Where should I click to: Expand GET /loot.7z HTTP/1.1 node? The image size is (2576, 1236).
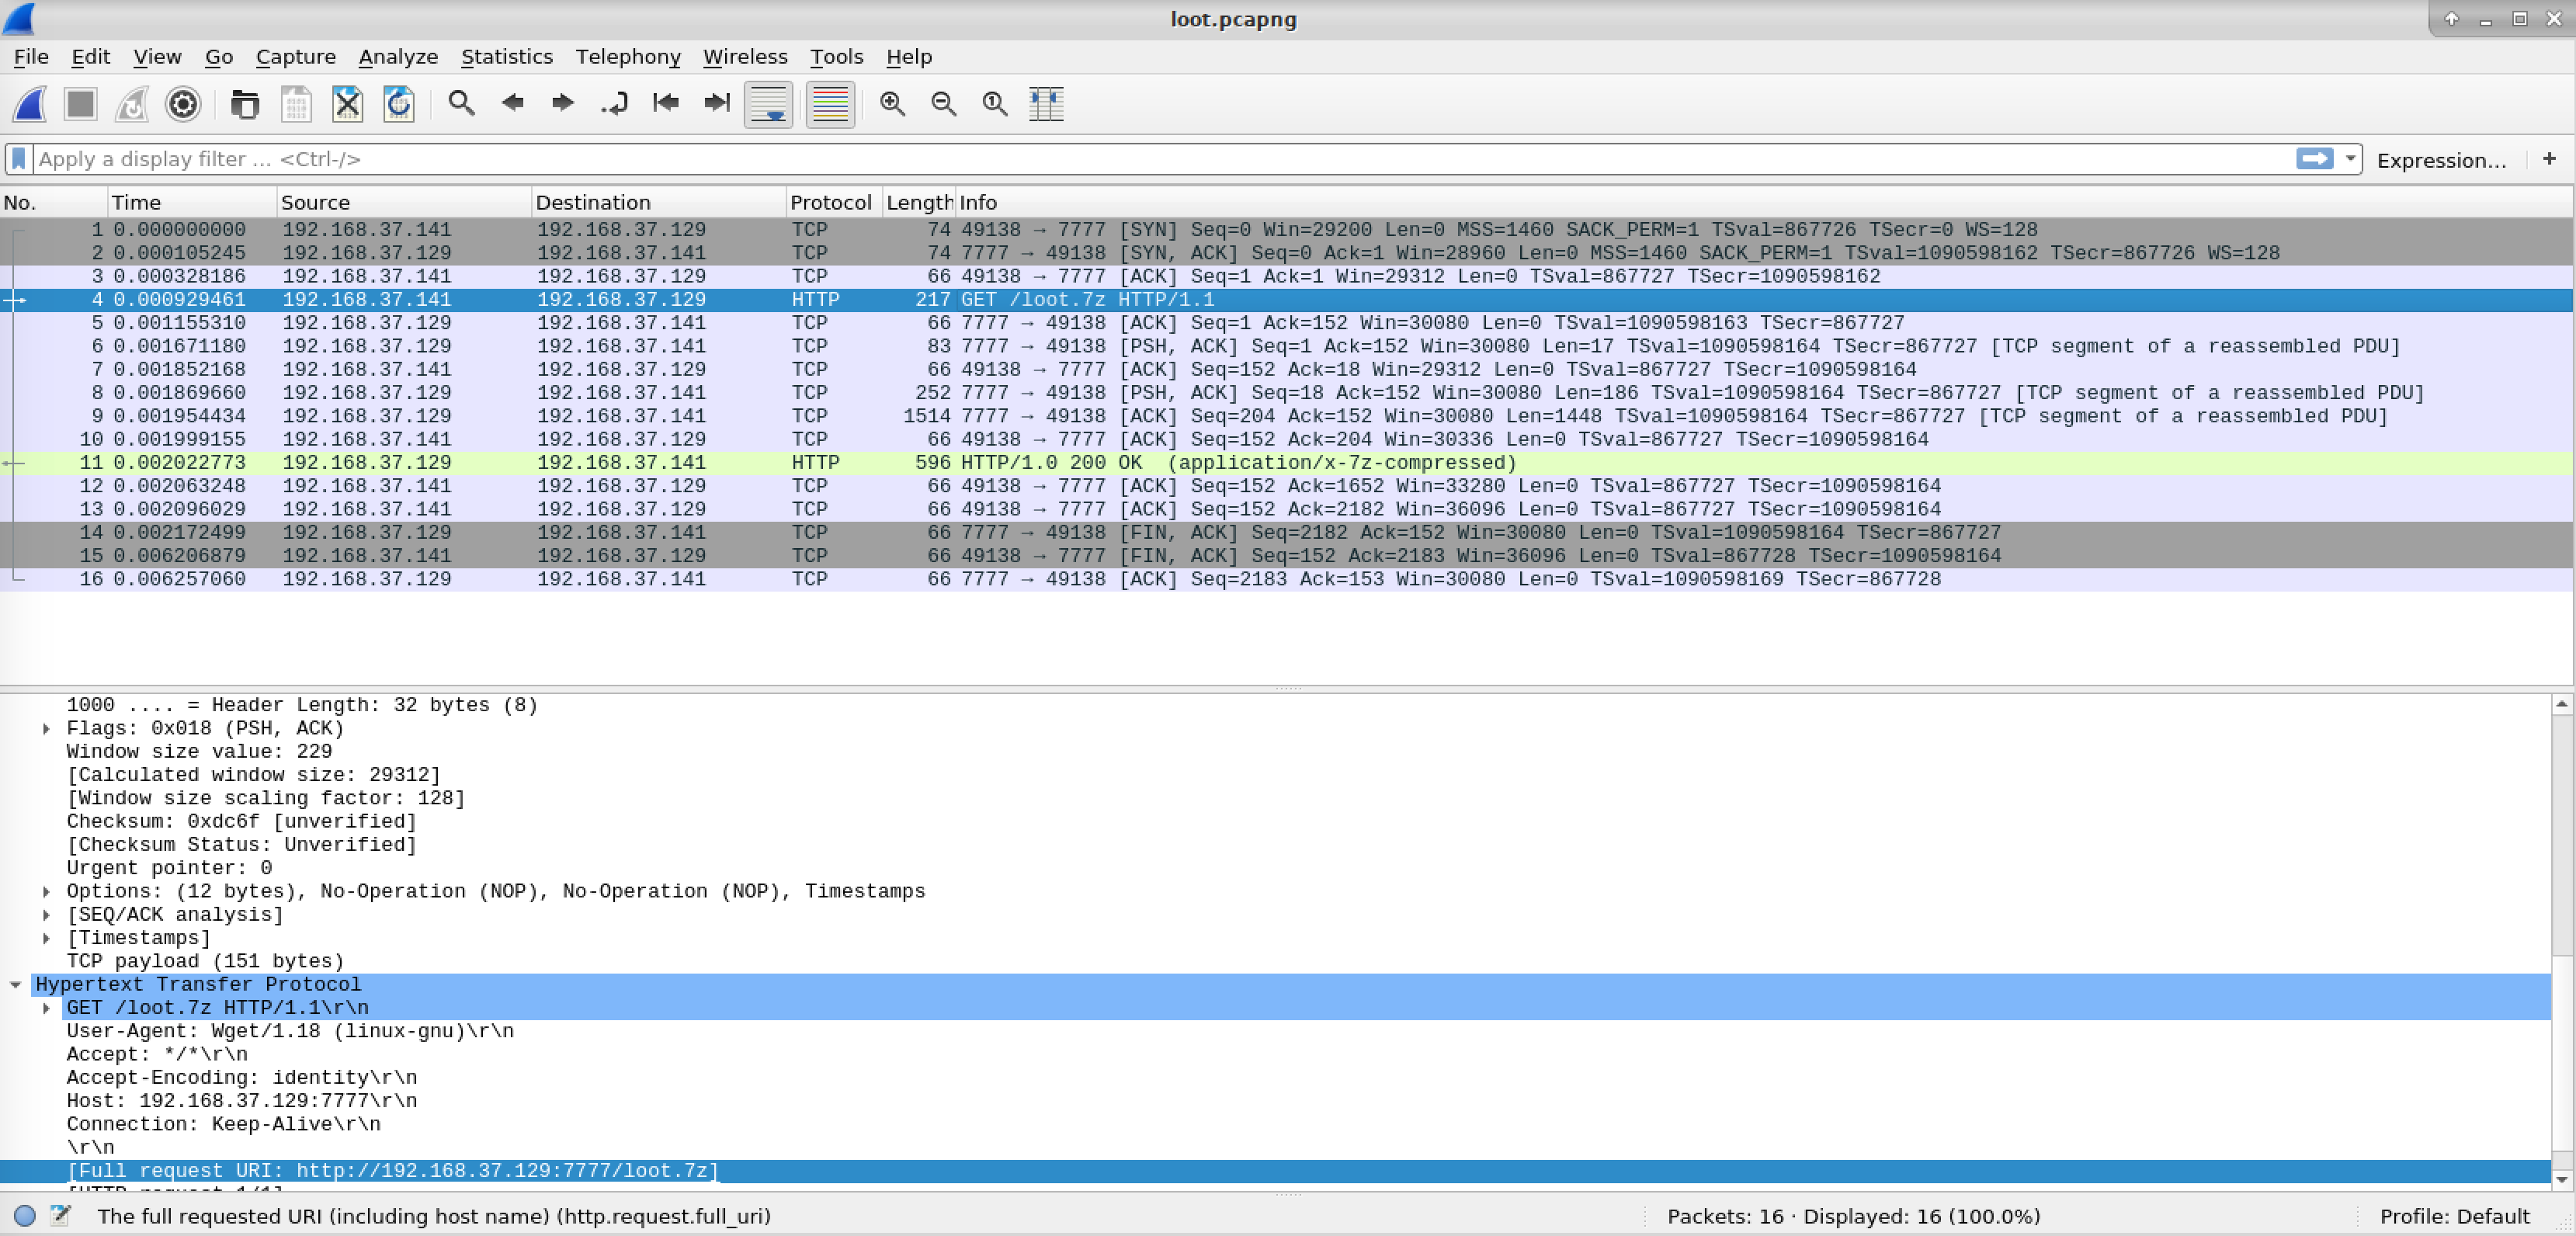click(x=46, y=1008)
